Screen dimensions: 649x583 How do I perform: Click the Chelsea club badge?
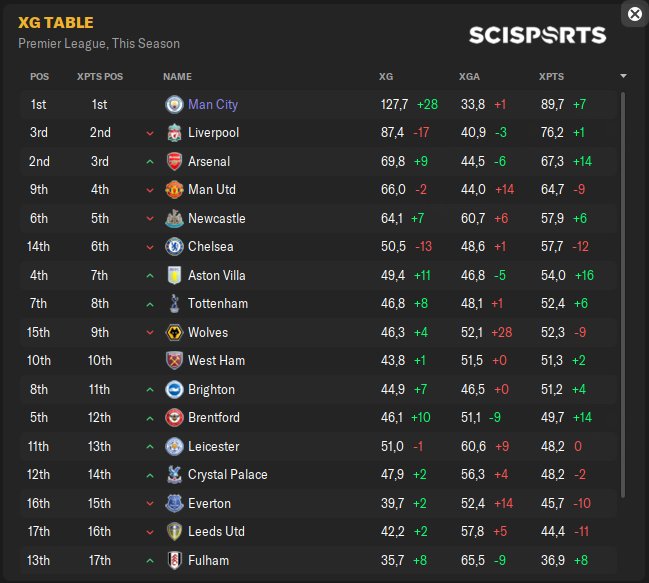tap(174, 247)
